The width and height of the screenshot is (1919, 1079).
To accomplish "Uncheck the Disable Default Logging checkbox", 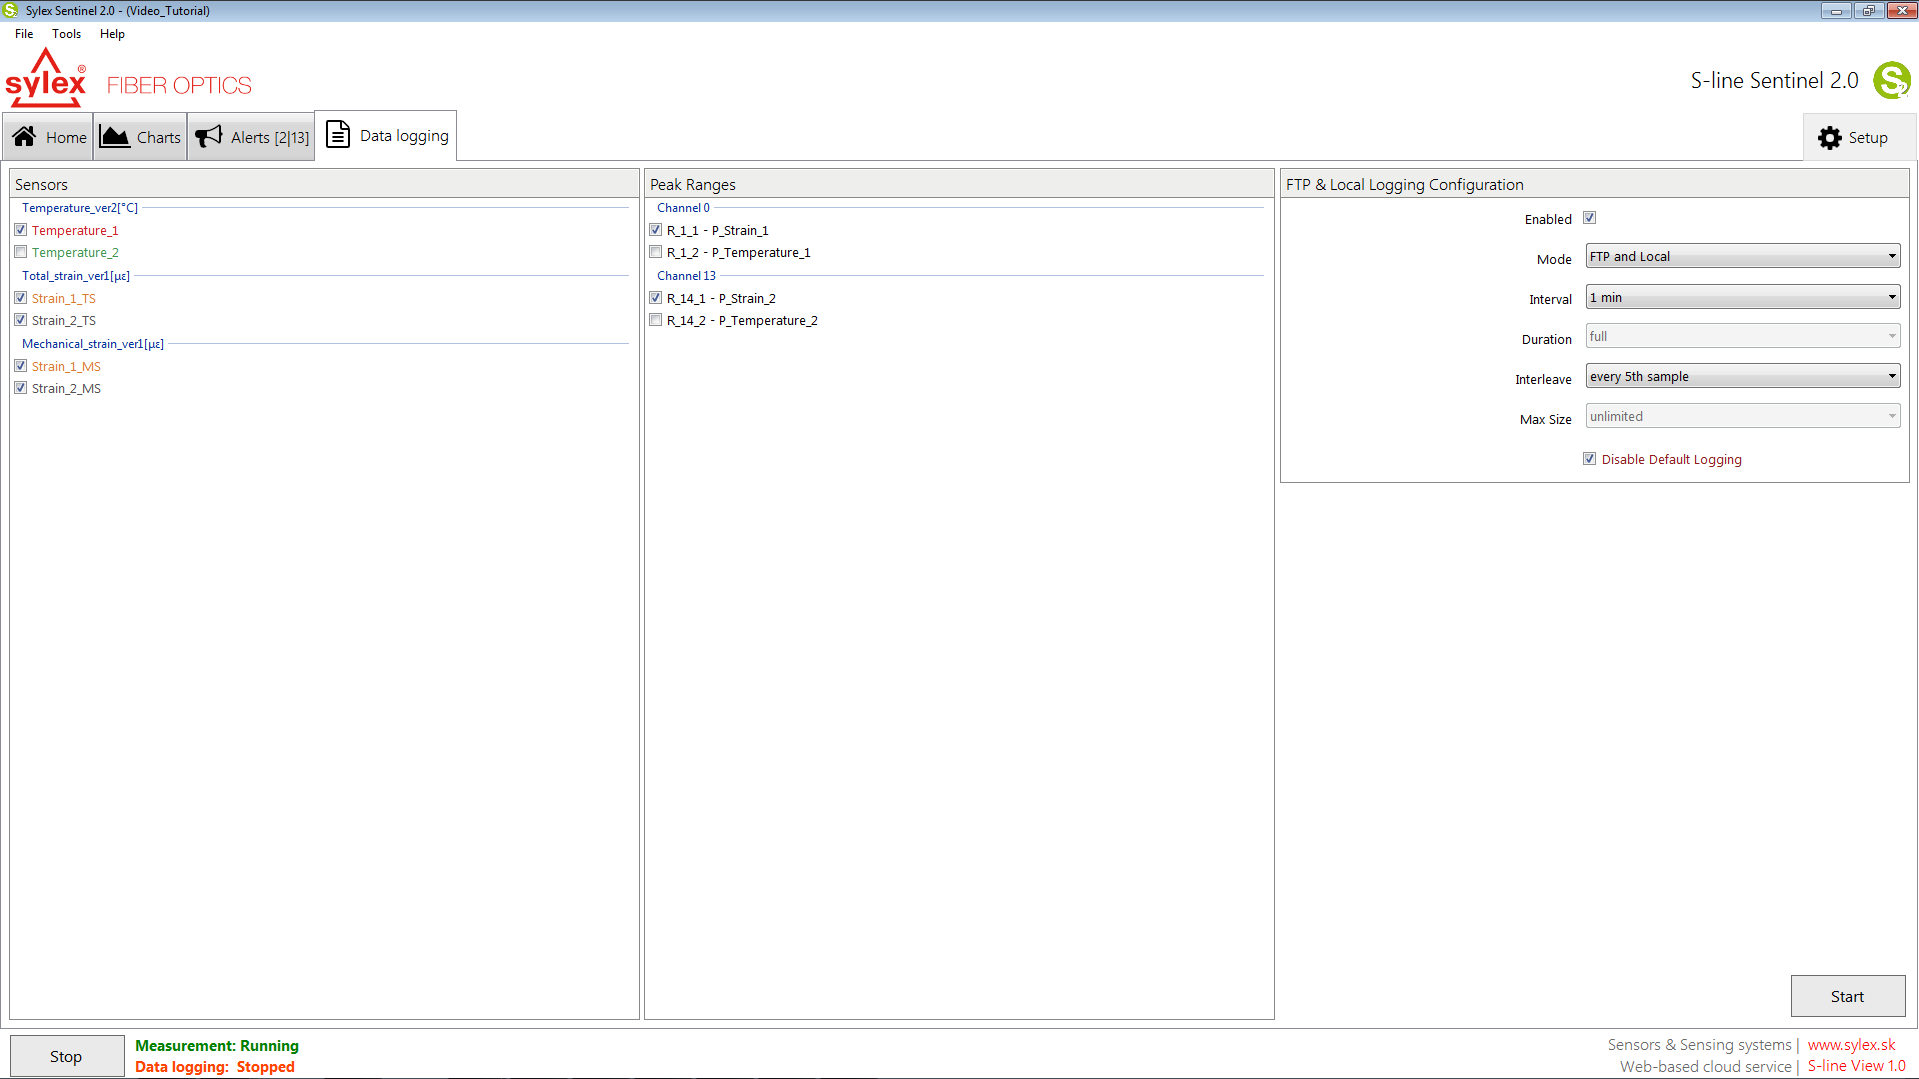I will point(1589,459).
